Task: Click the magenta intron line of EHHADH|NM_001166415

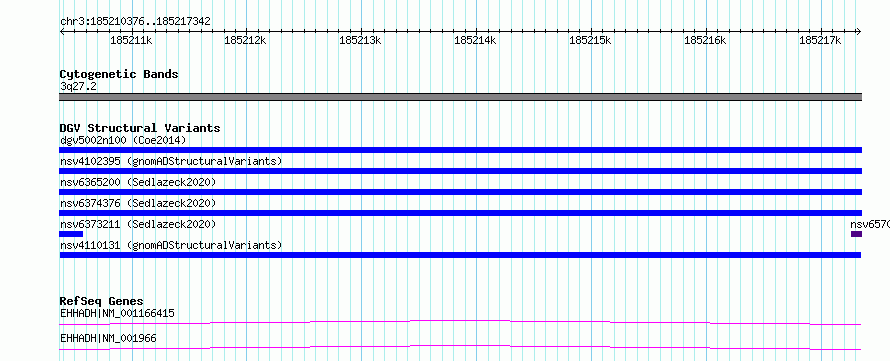Action: coord(460,322)
